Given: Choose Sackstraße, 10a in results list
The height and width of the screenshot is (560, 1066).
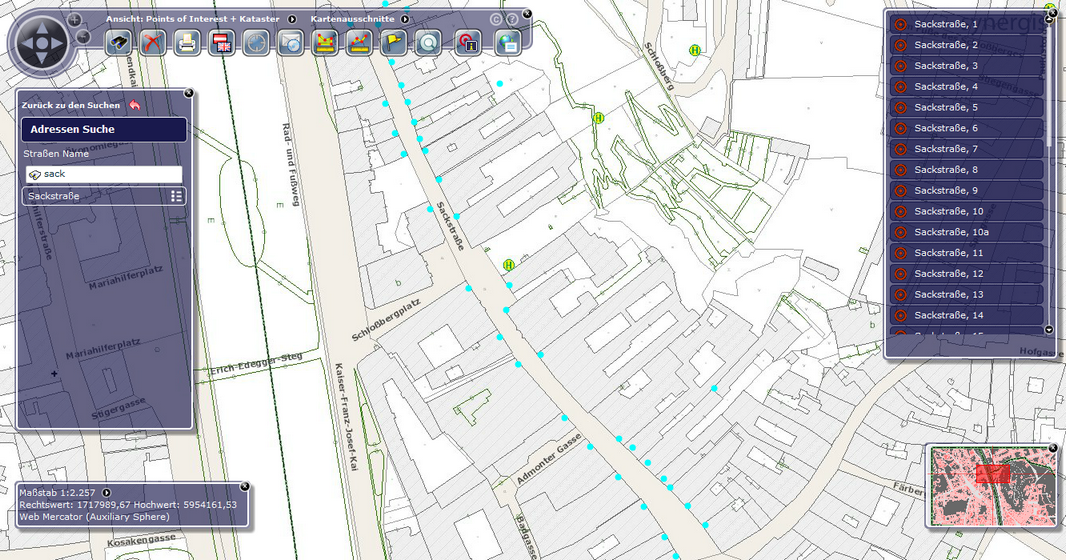Looking at the screenshot, I should tap(965, 232).
